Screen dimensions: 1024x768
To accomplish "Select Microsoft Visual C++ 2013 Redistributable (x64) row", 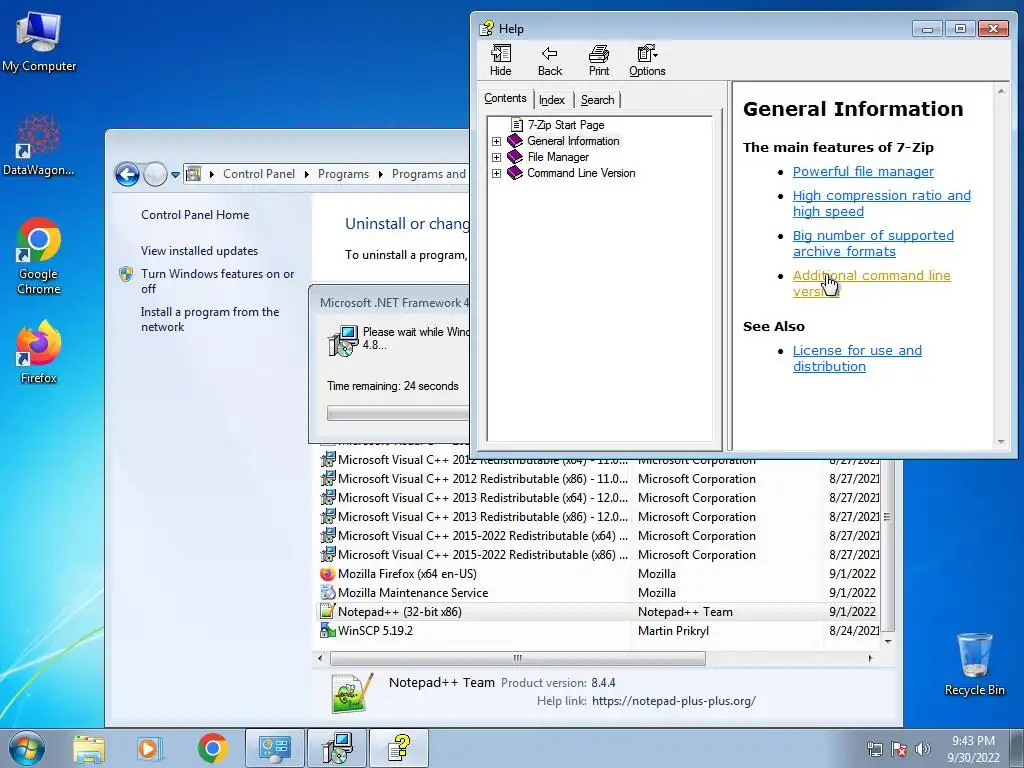I will 599,498.
